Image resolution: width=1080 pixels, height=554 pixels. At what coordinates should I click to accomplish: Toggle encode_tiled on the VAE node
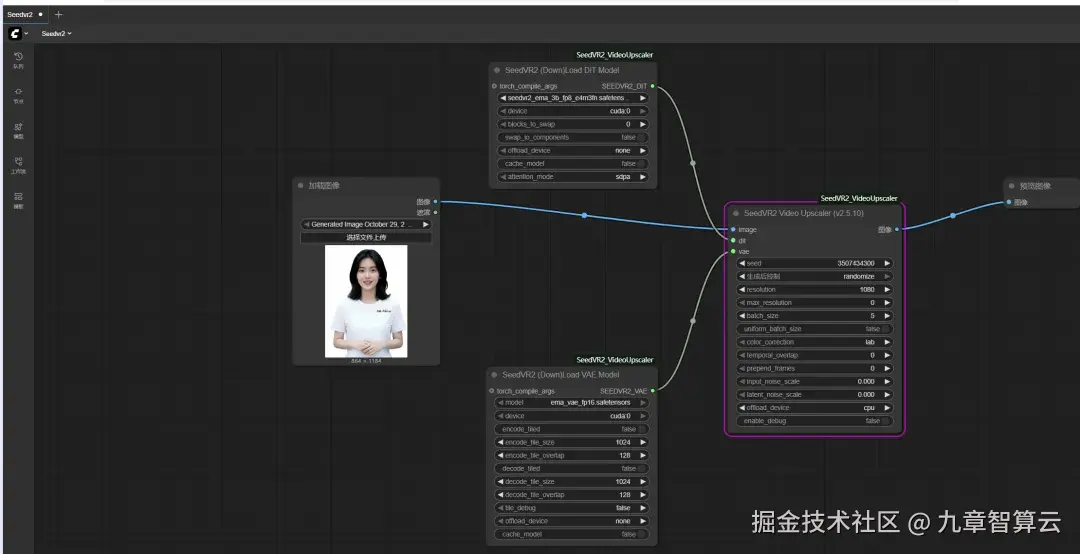(x=571, y=429)
